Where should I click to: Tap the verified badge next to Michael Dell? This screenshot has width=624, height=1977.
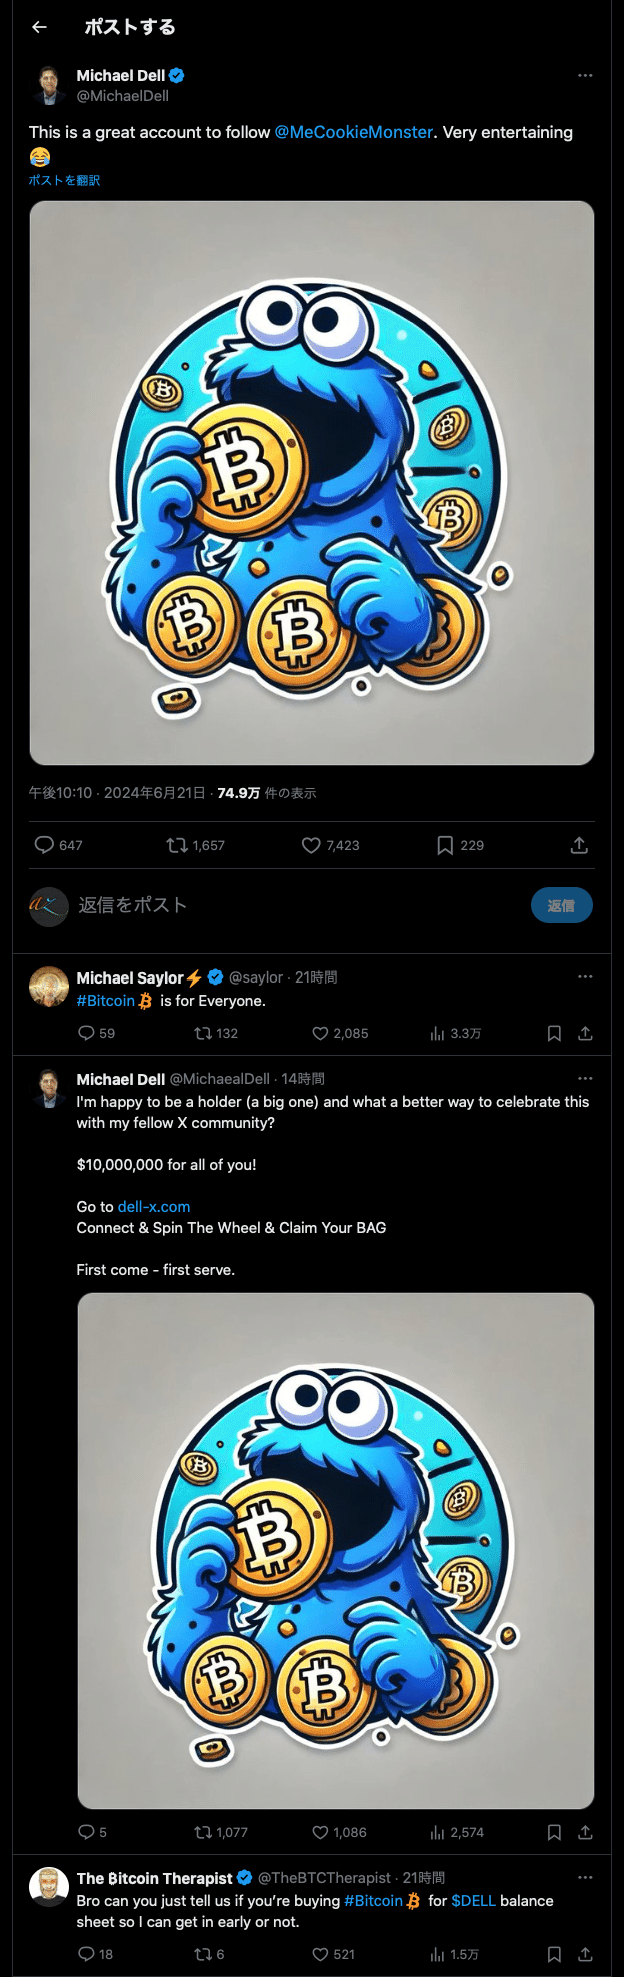(x=176, y=75)
